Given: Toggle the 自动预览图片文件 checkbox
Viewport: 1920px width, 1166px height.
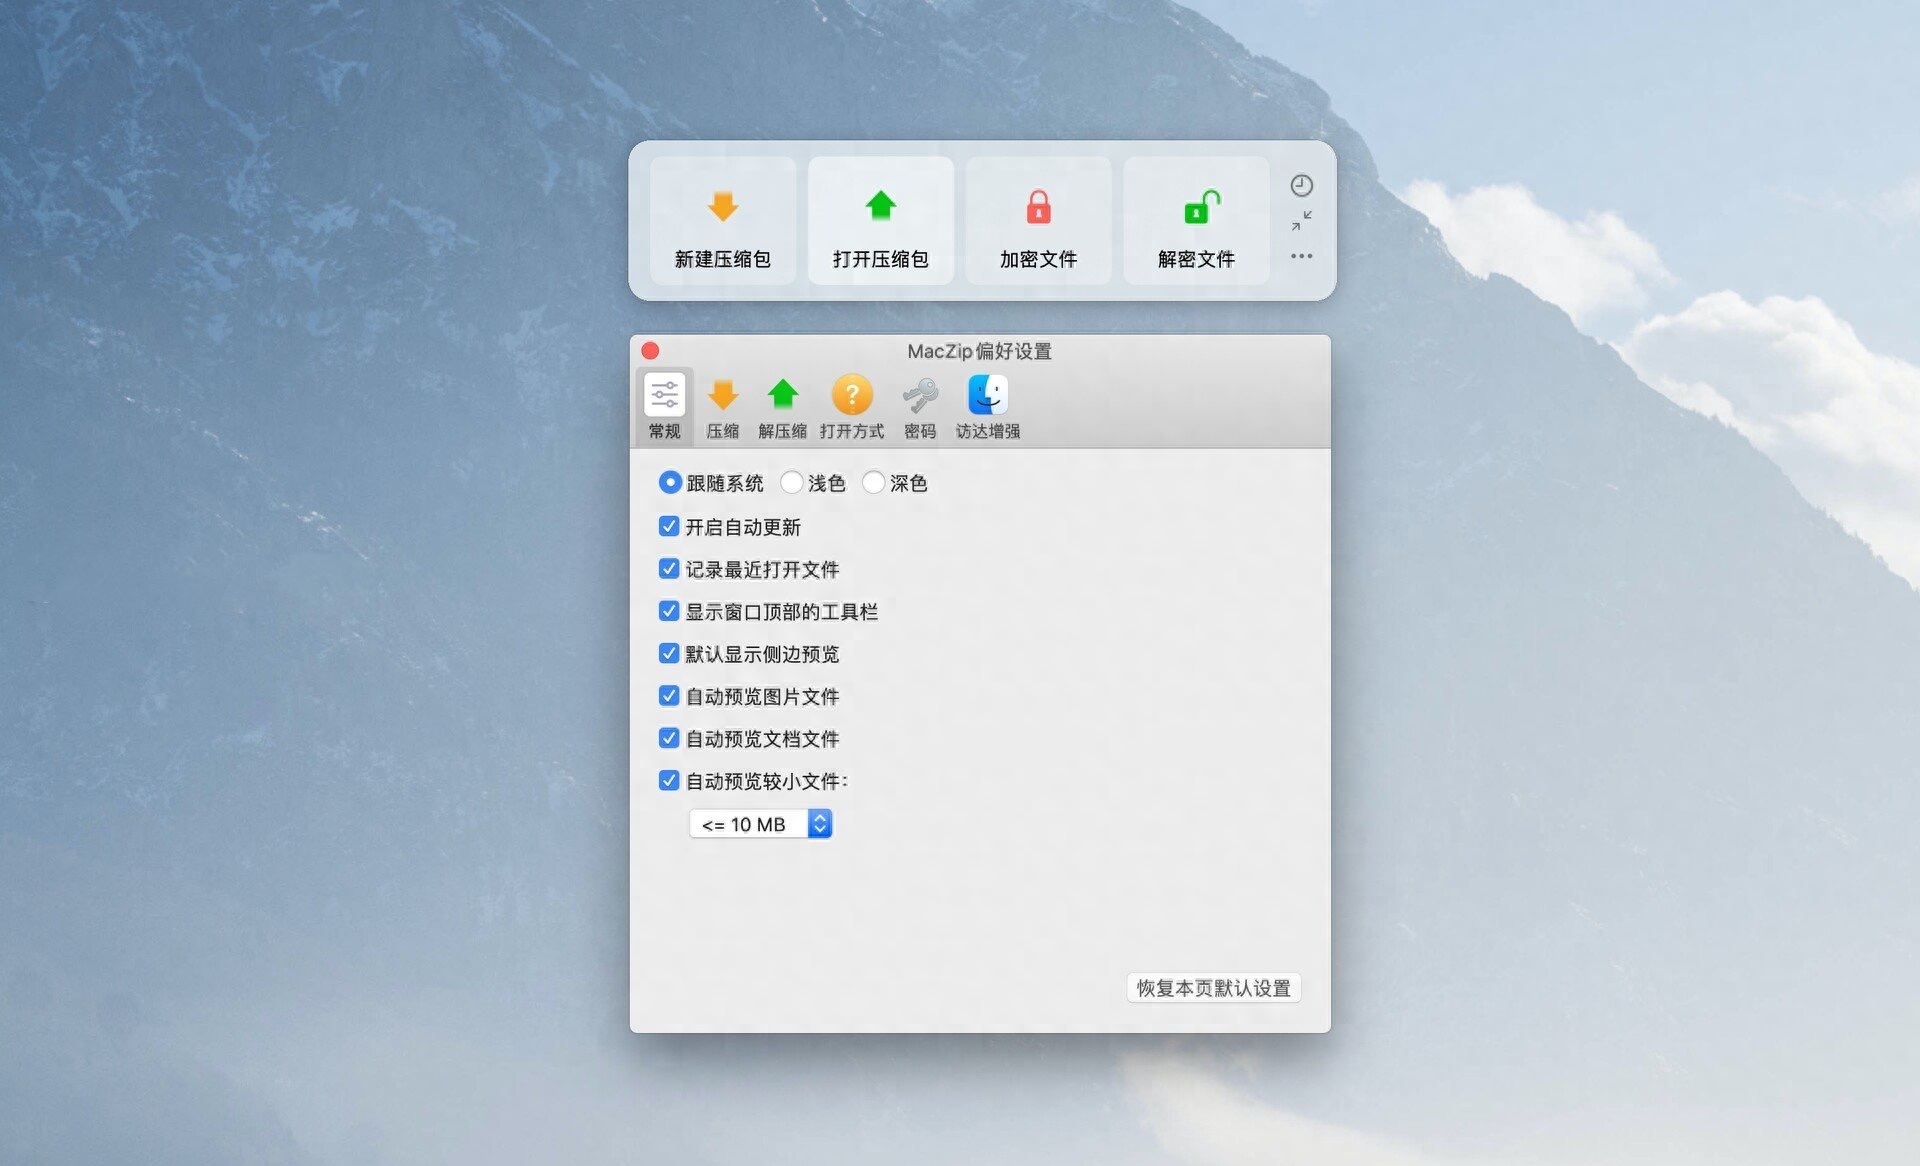Looking at the screenshot, I should (x=669, y=696).
